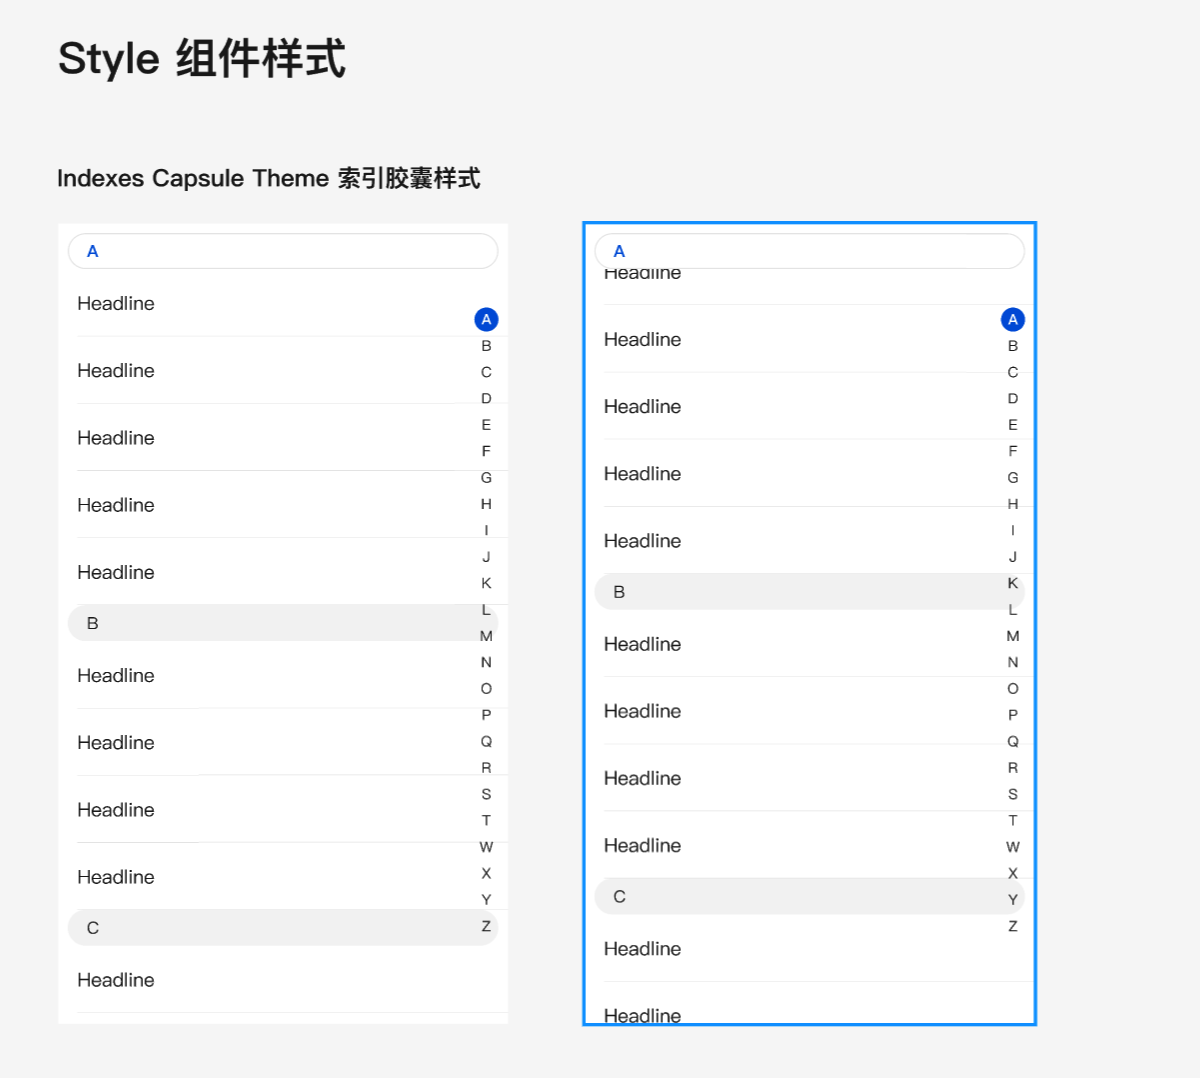The width and height of the screenshot is (1200, 1078).
Task: Select the Headline row under section B
Action: (116, 675)
